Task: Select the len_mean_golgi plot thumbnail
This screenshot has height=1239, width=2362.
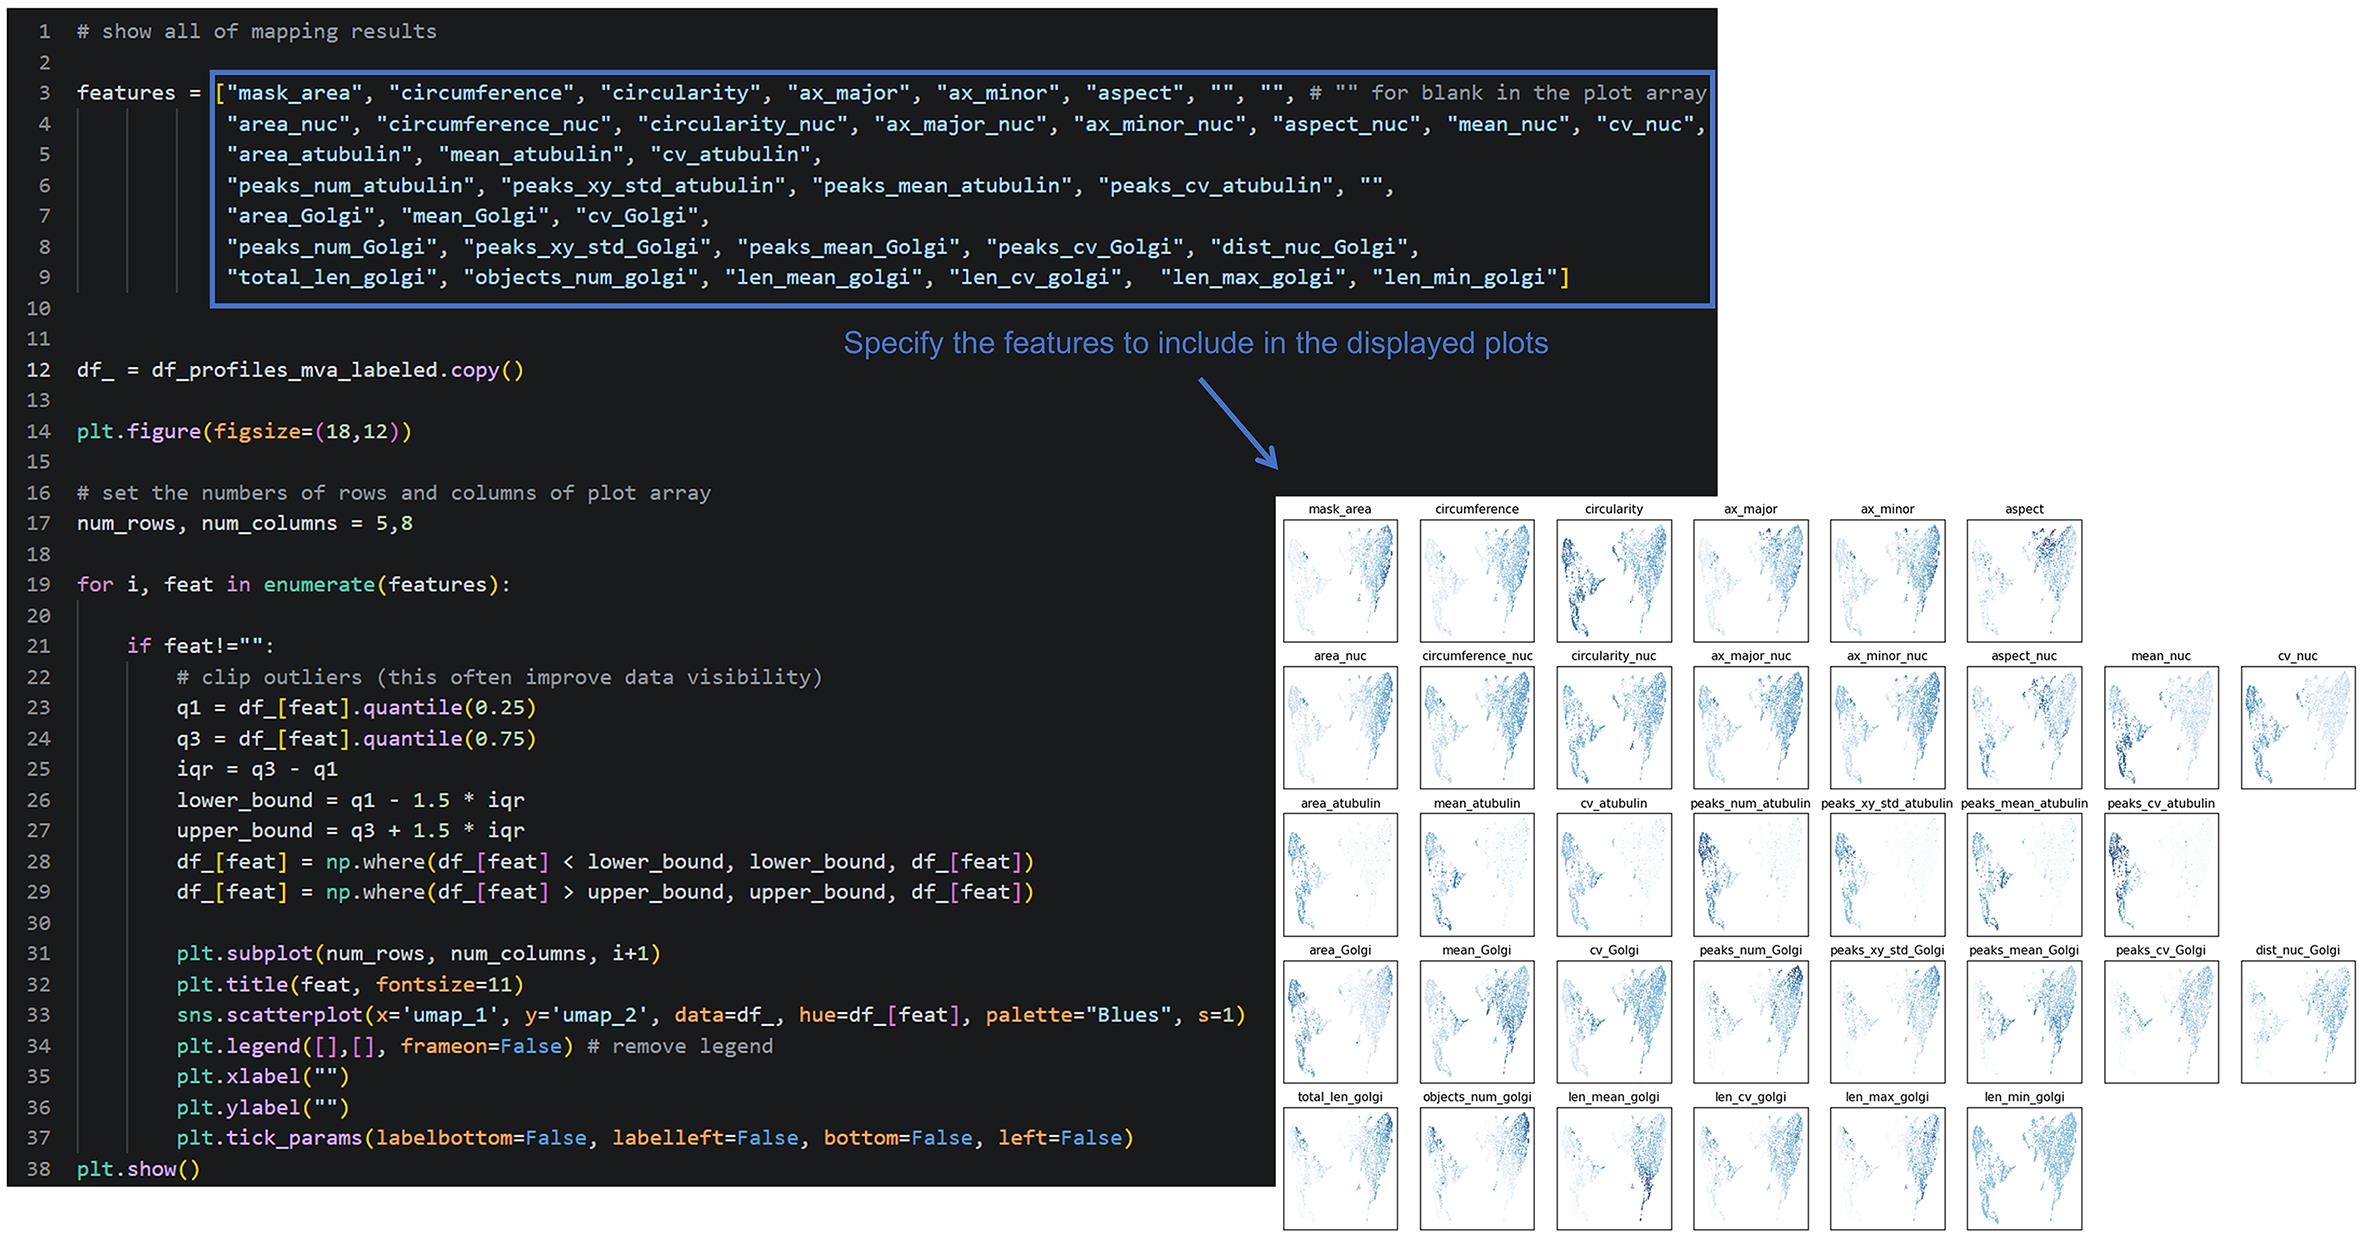Action: pyautogui.click(x=1613, y=1168)
